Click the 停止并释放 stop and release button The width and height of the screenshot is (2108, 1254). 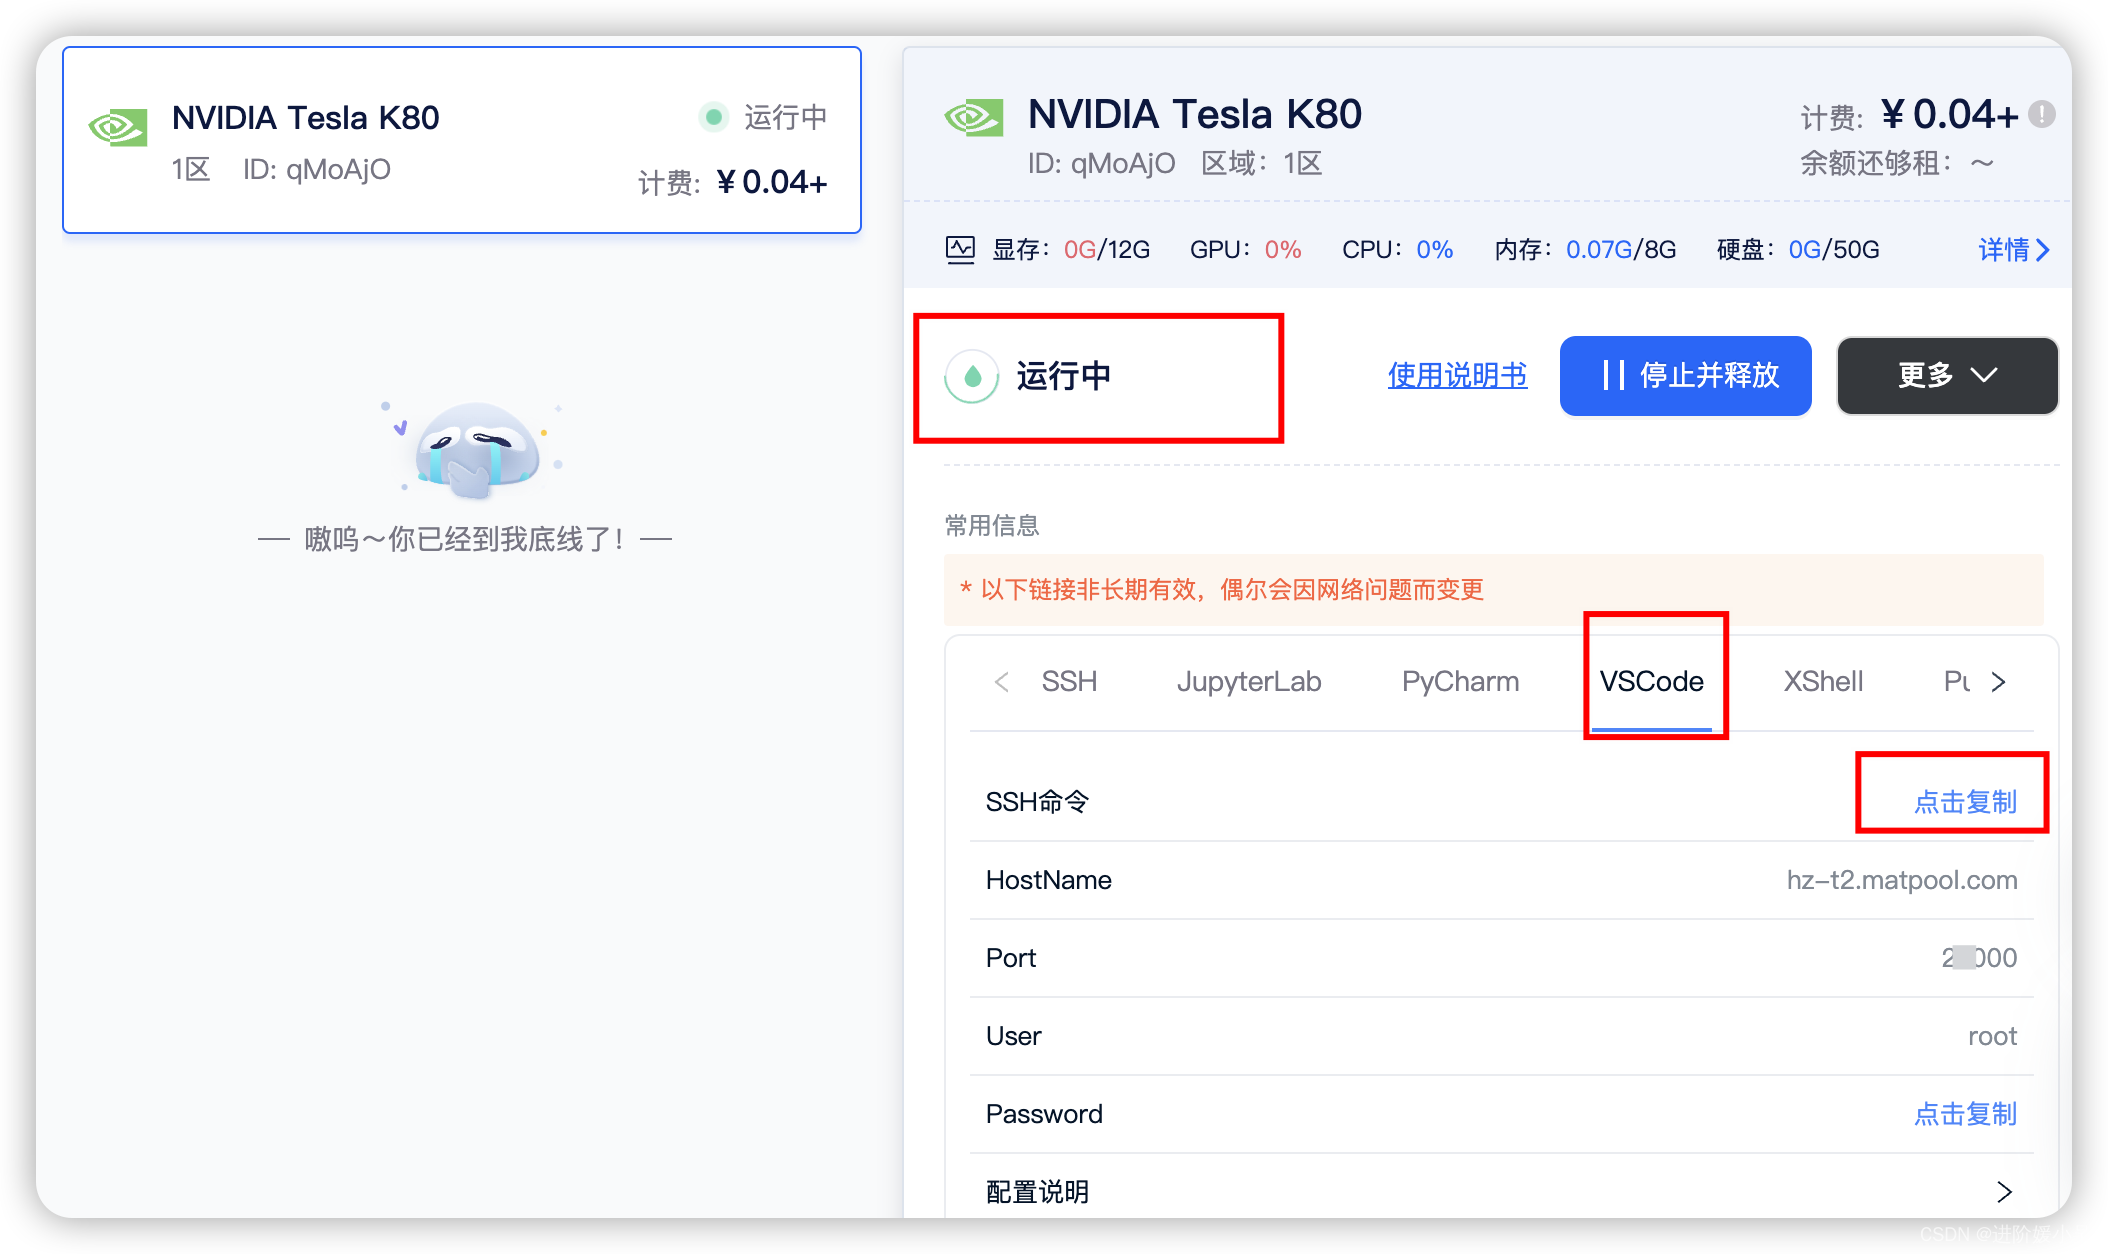1685,375
